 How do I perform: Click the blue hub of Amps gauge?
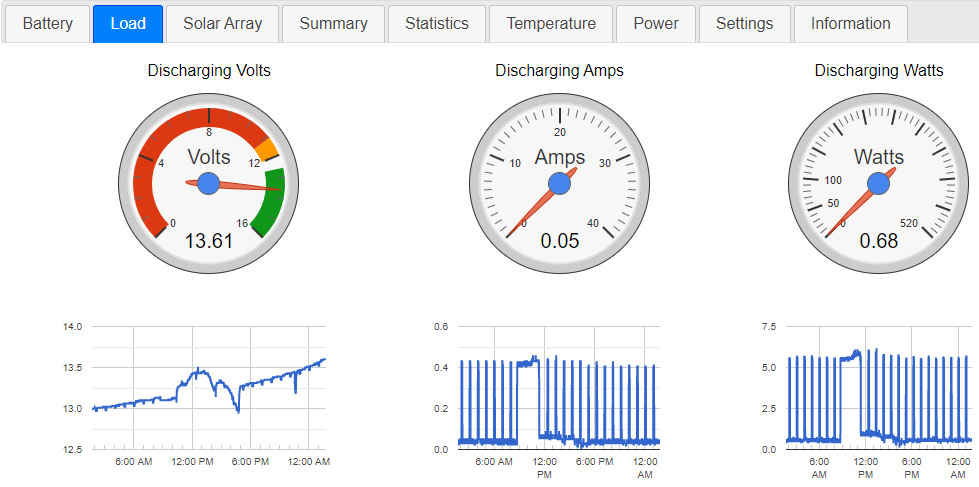[559, 183]
